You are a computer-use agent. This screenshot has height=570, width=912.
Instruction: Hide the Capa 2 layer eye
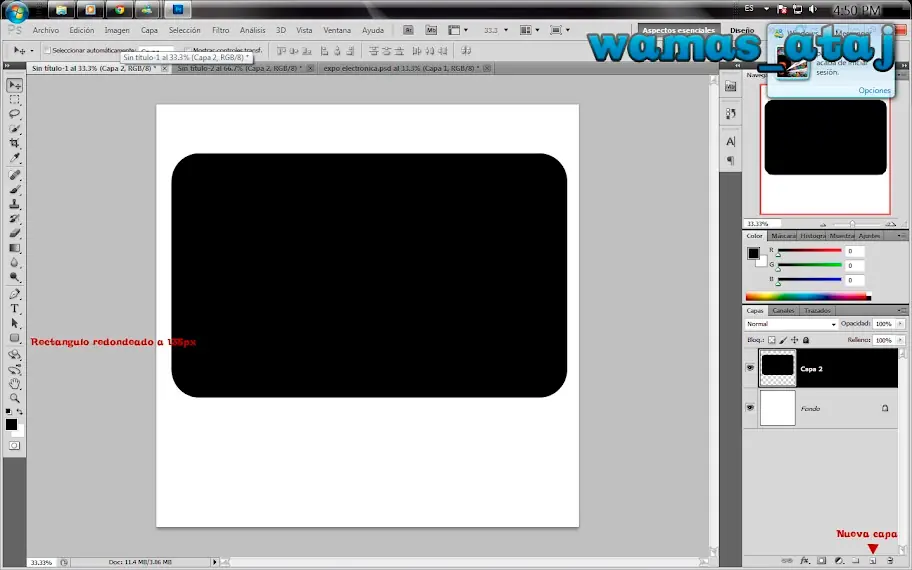(750, 368)
